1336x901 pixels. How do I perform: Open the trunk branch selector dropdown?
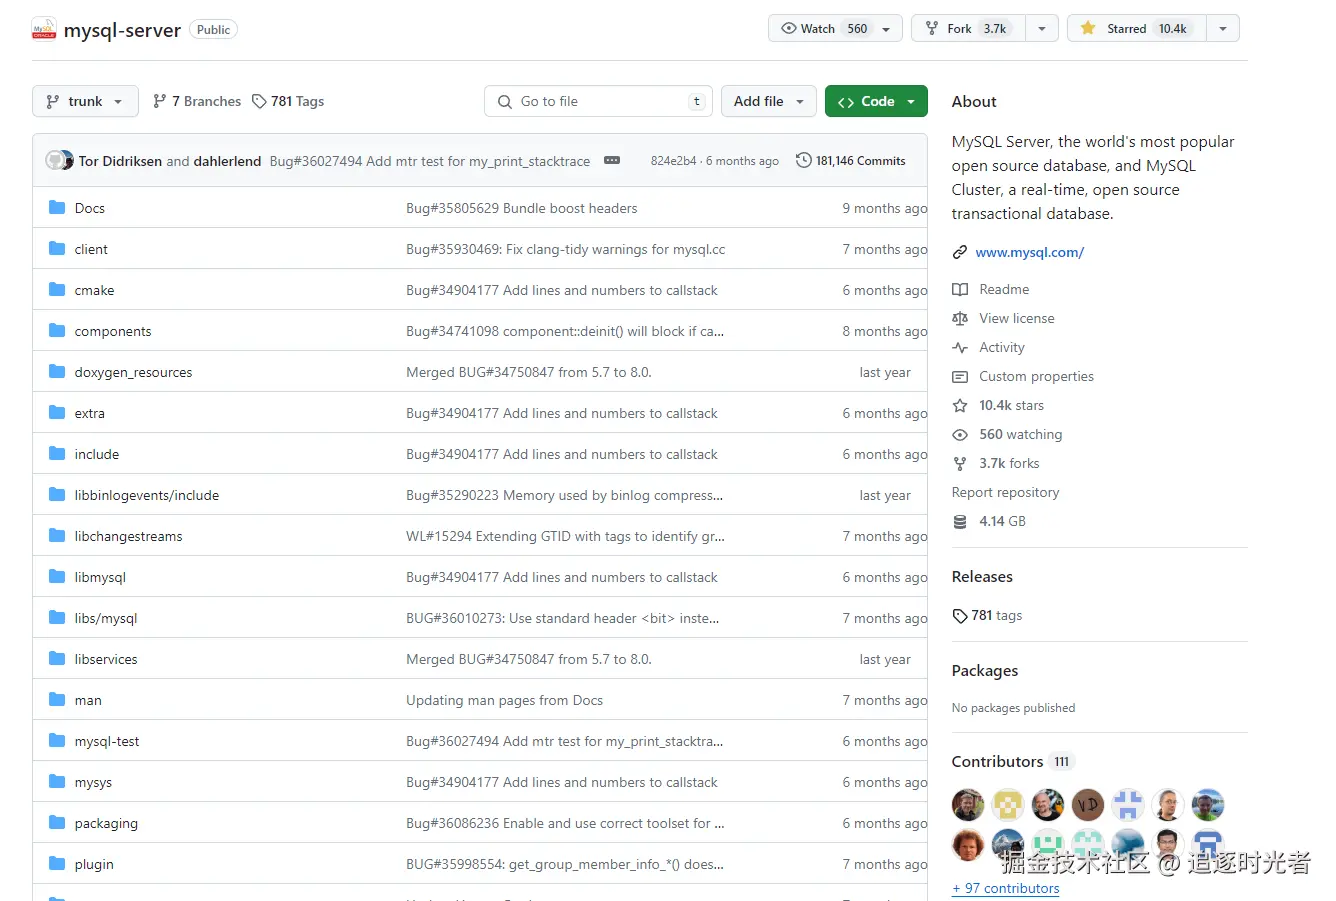[84, 101]
